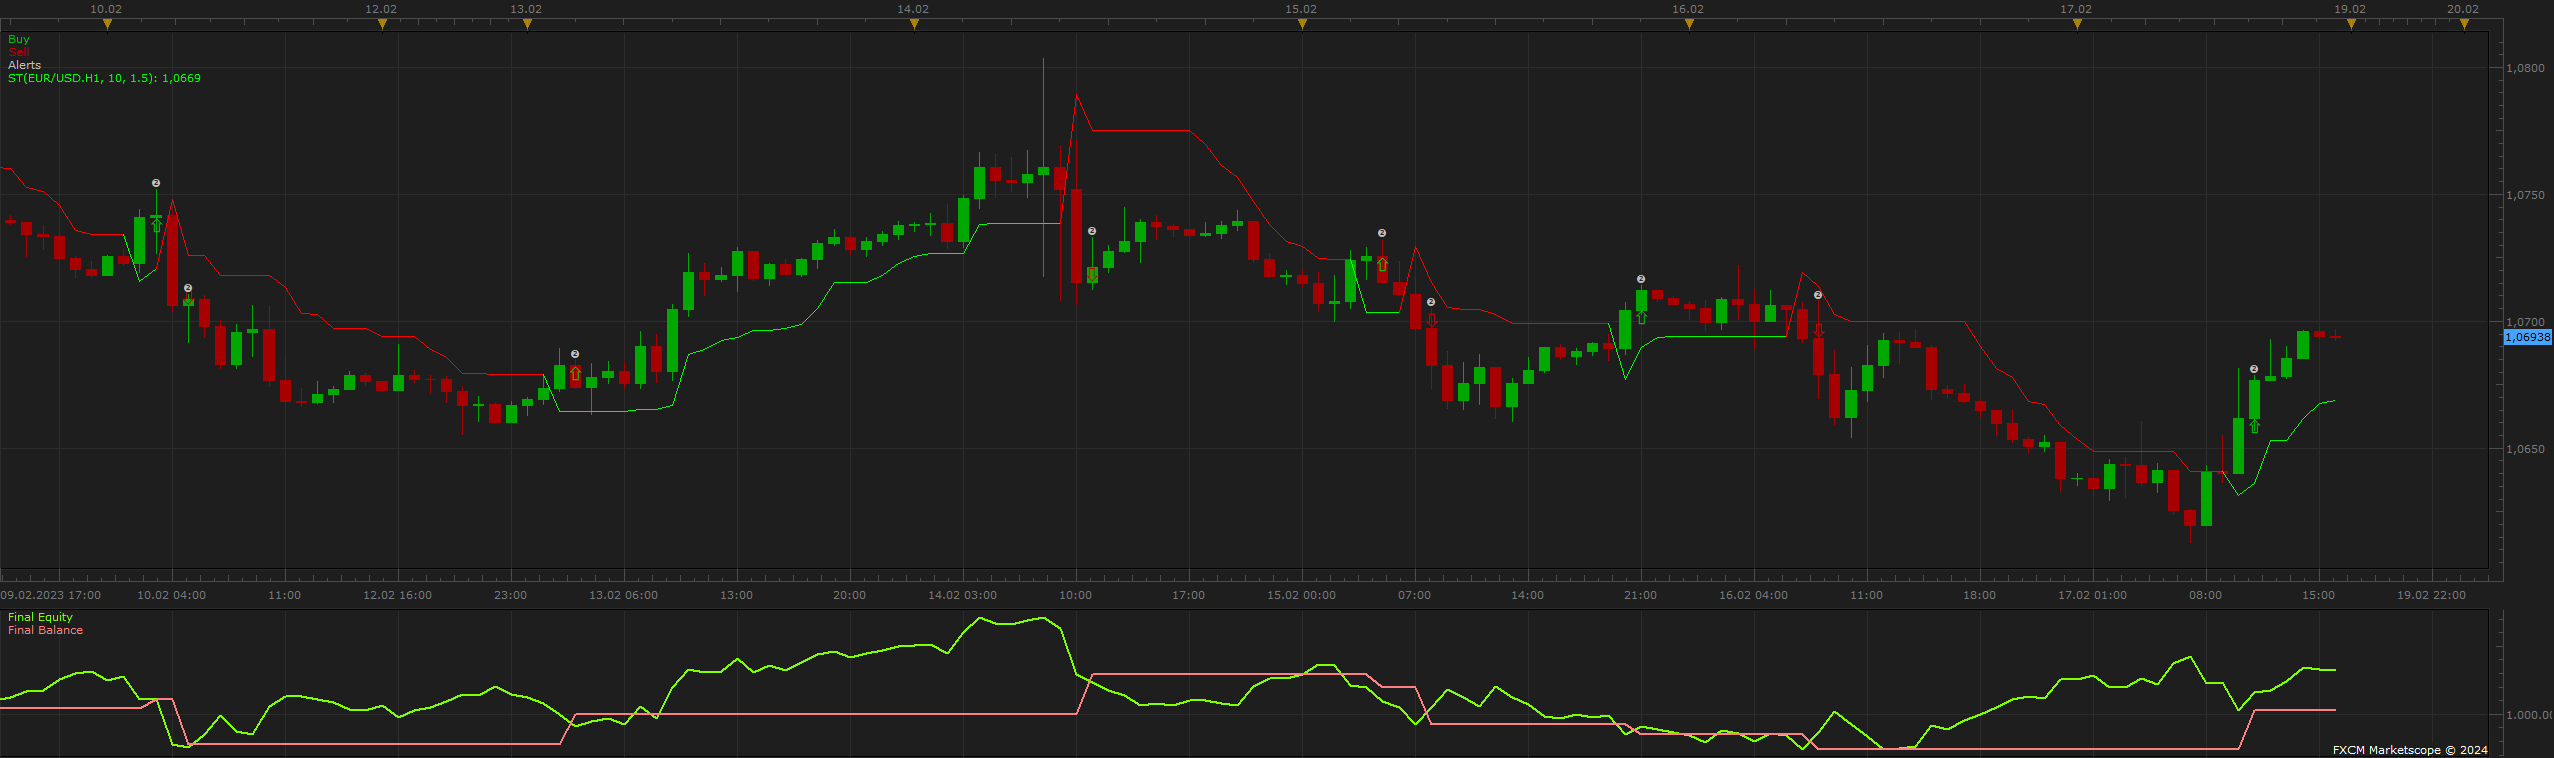Click the current price tag 1,06938
2554x758 pixels.
click(x=2527, y=337)
